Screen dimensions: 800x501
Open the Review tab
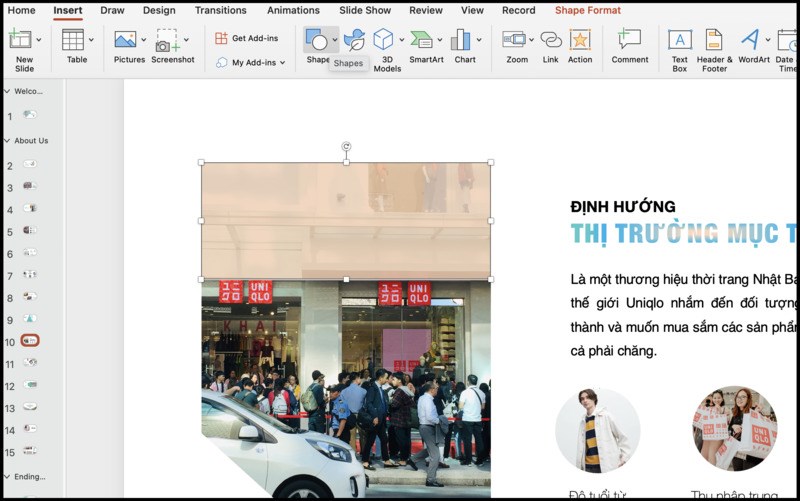(x=426, y=10)
